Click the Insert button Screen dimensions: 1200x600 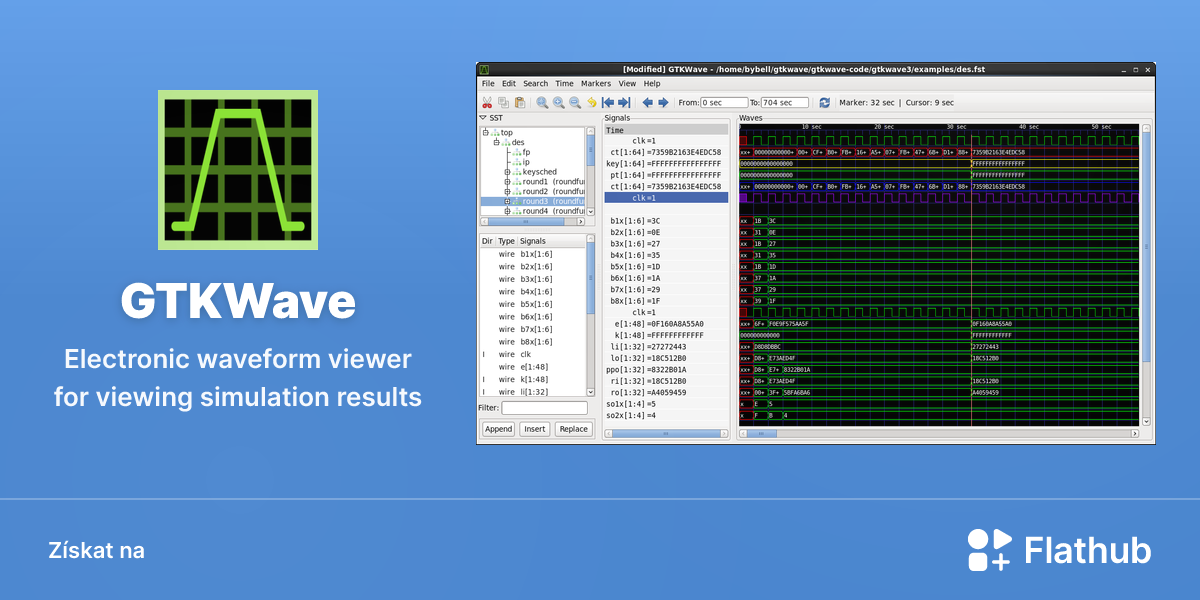point(534,429)
